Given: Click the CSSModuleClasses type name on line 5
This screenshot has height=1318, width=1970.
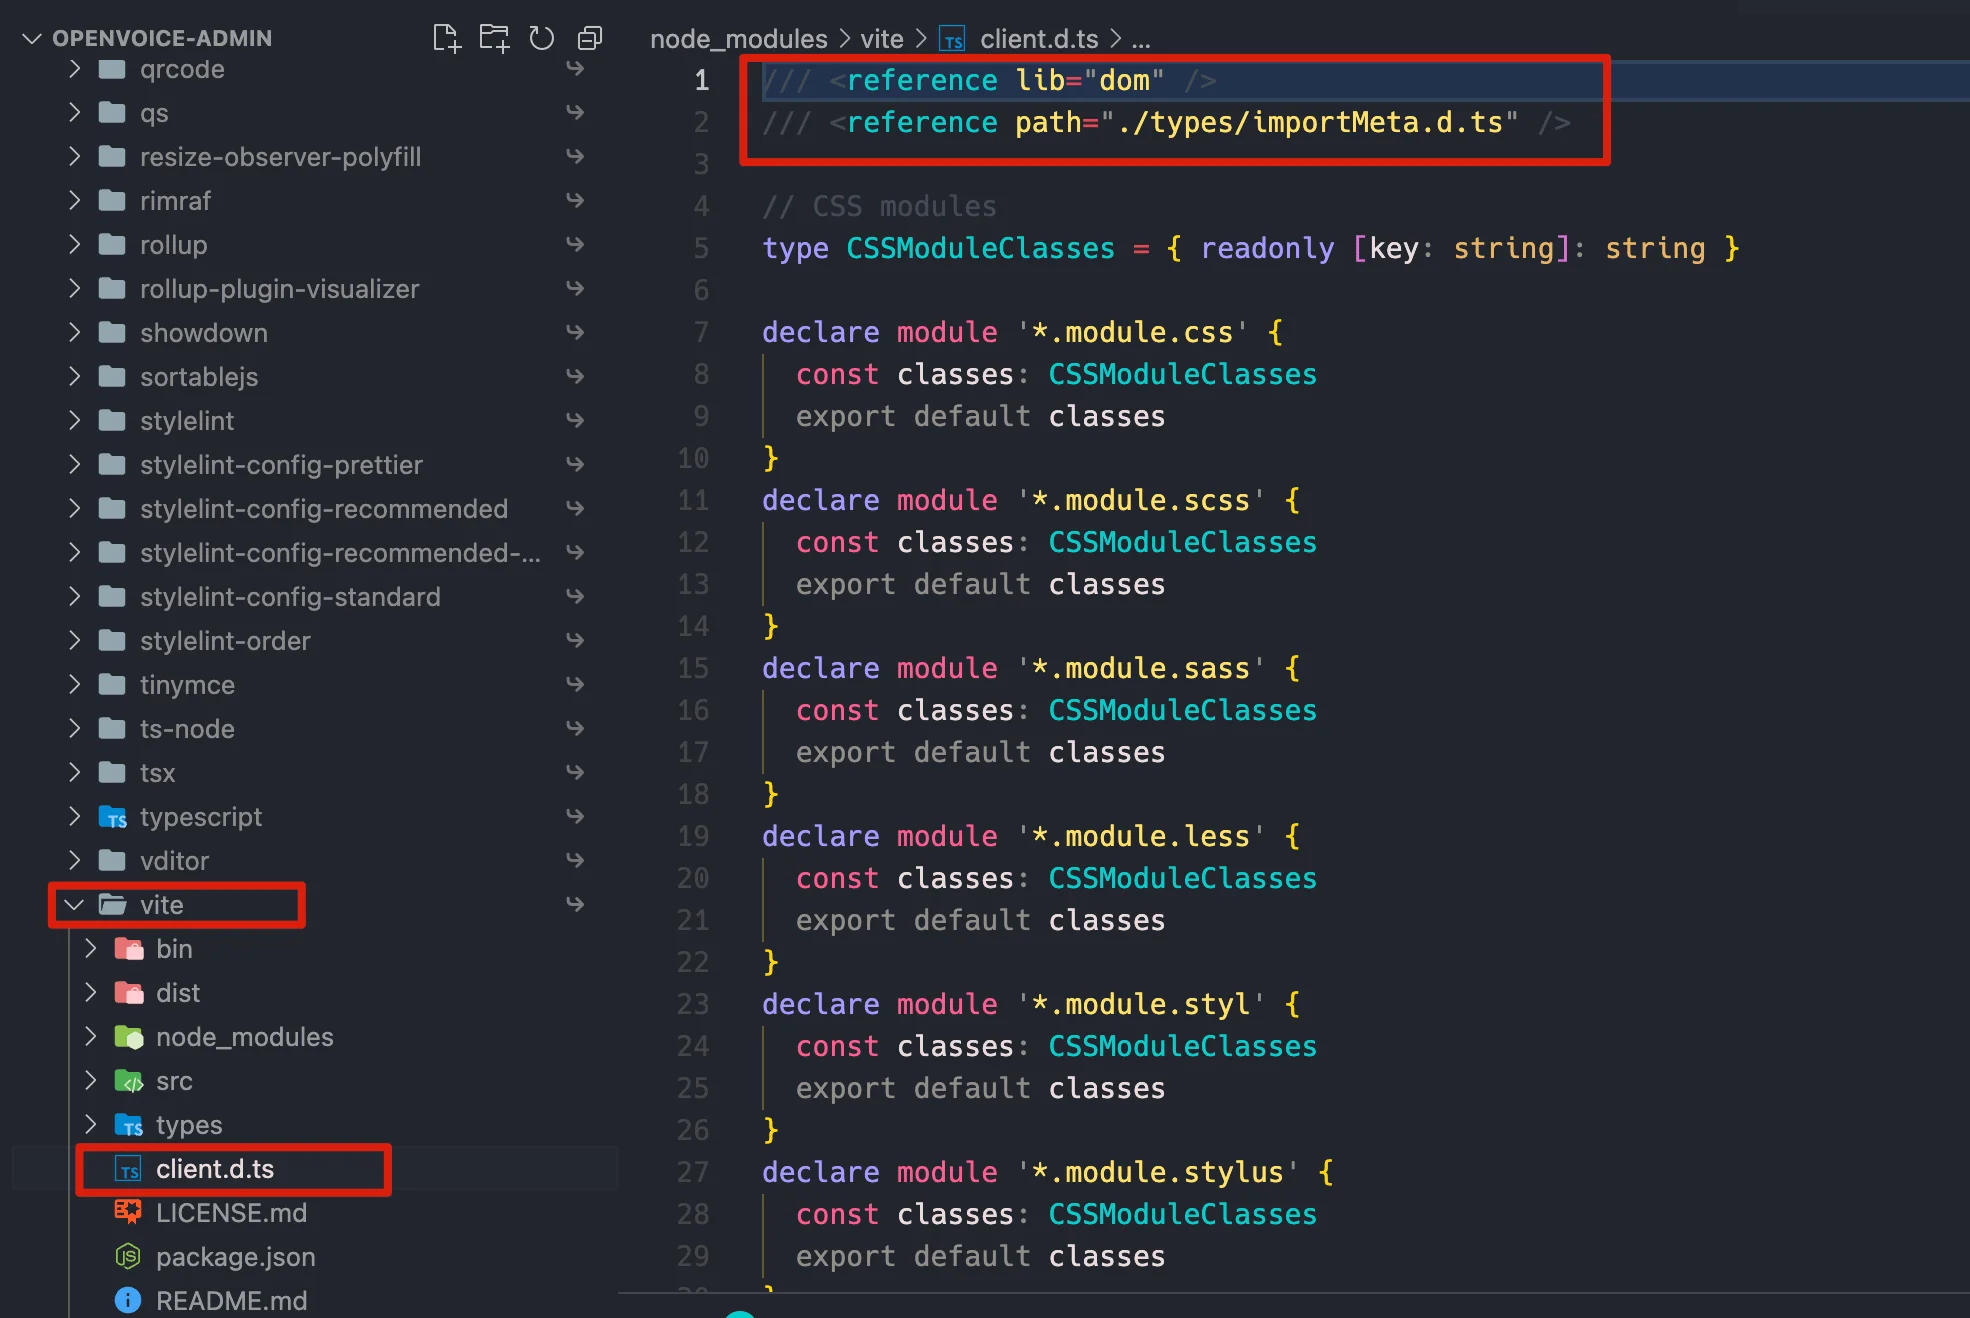Looking at the screenshot, I should (980, 248).
